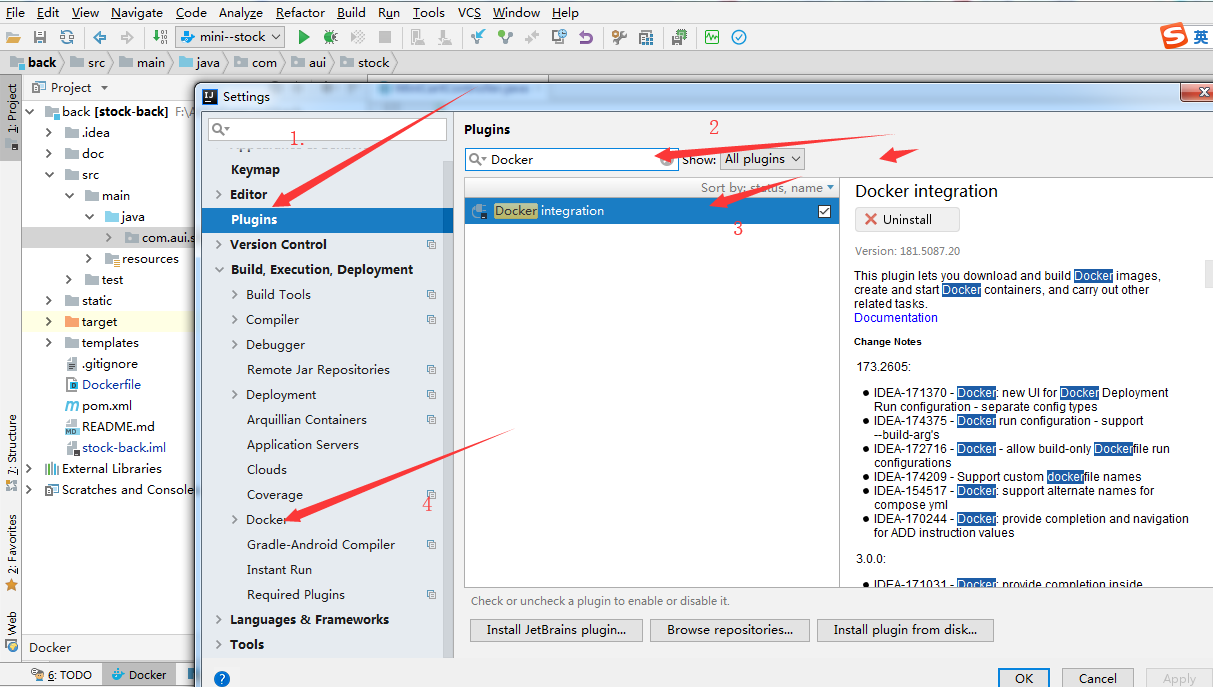Click the VCS Commit icon
Image resolution: width=1213 pixels, height=687 pixels.
point(505,37)
